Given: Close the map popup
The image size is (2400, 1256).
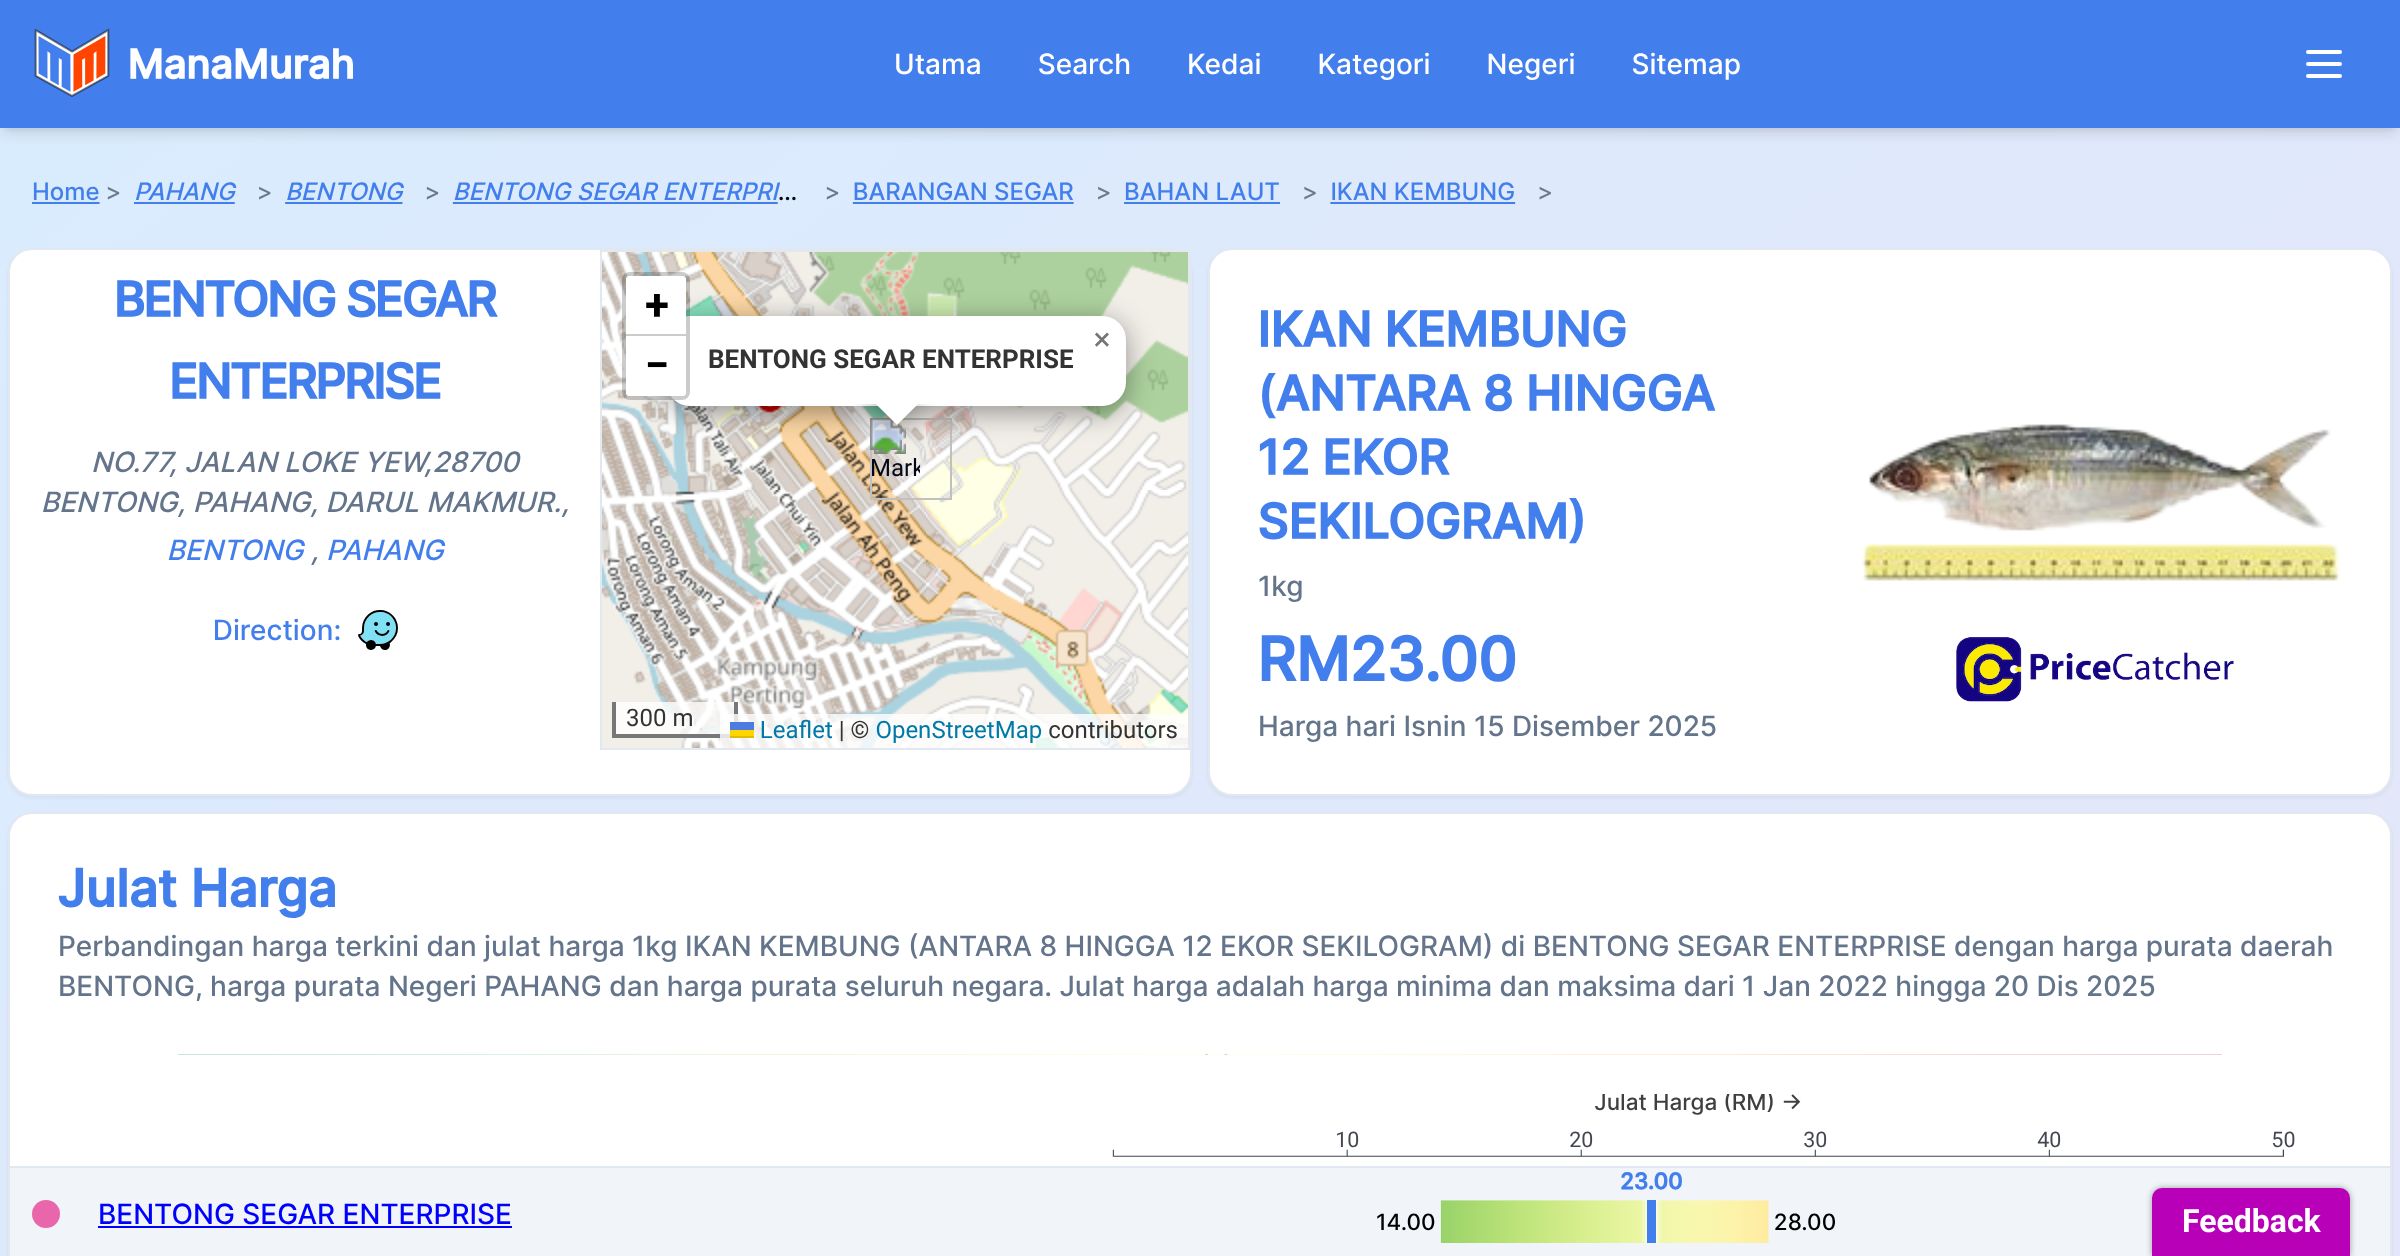Looking at the screenshot, I should (1101, 340).
